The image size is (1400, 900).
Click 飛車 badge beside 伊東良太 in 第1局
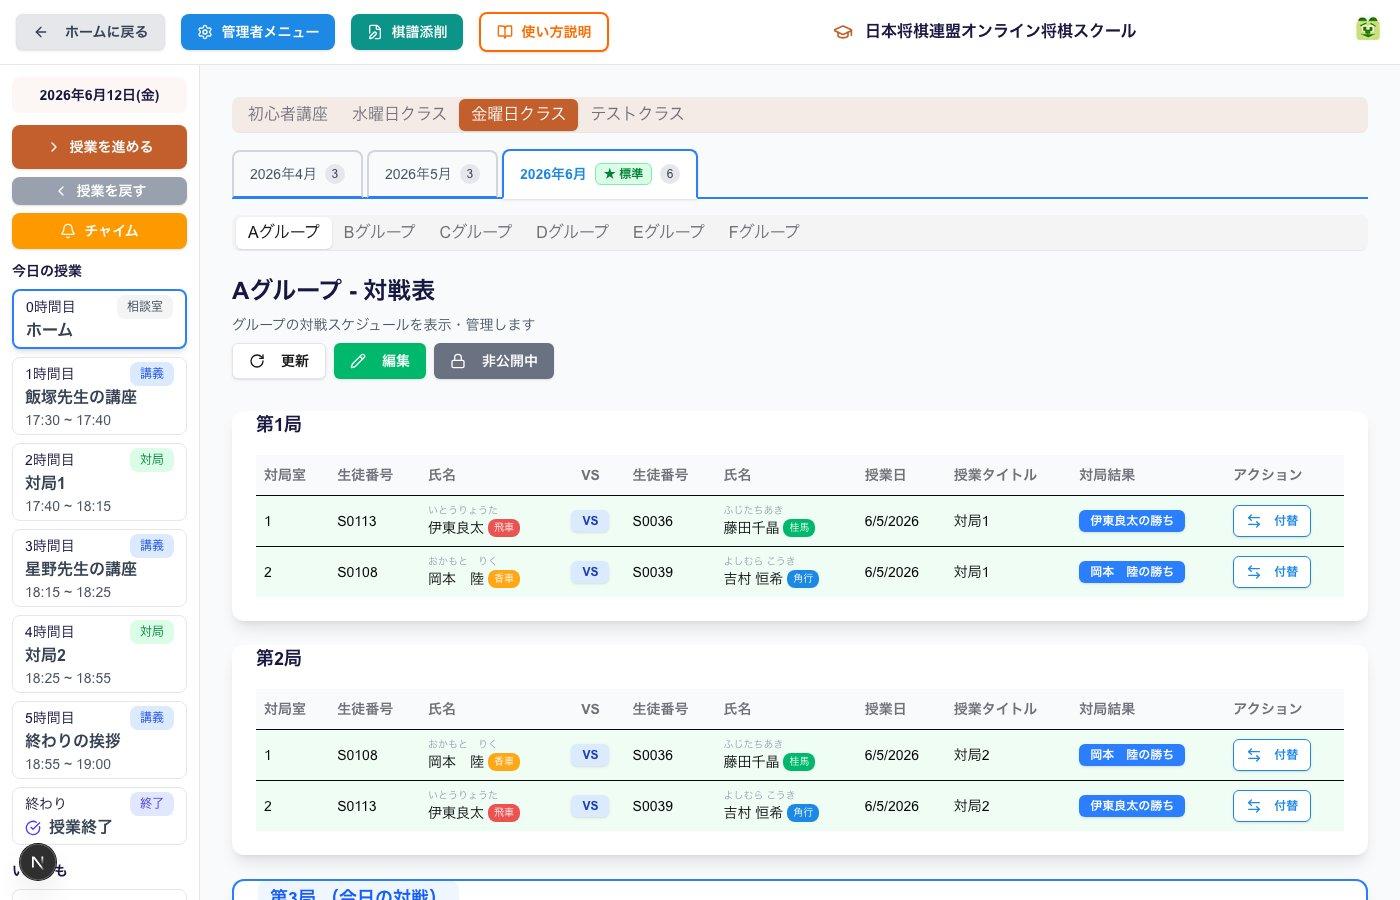coord(504,528)
